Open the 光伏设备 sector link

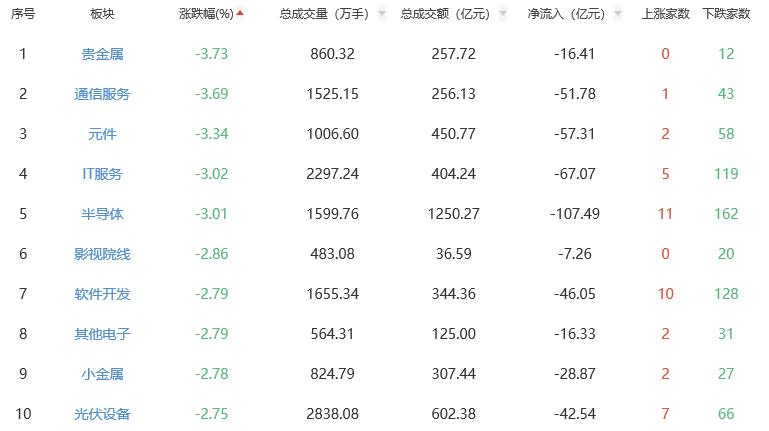coord(102,414)
